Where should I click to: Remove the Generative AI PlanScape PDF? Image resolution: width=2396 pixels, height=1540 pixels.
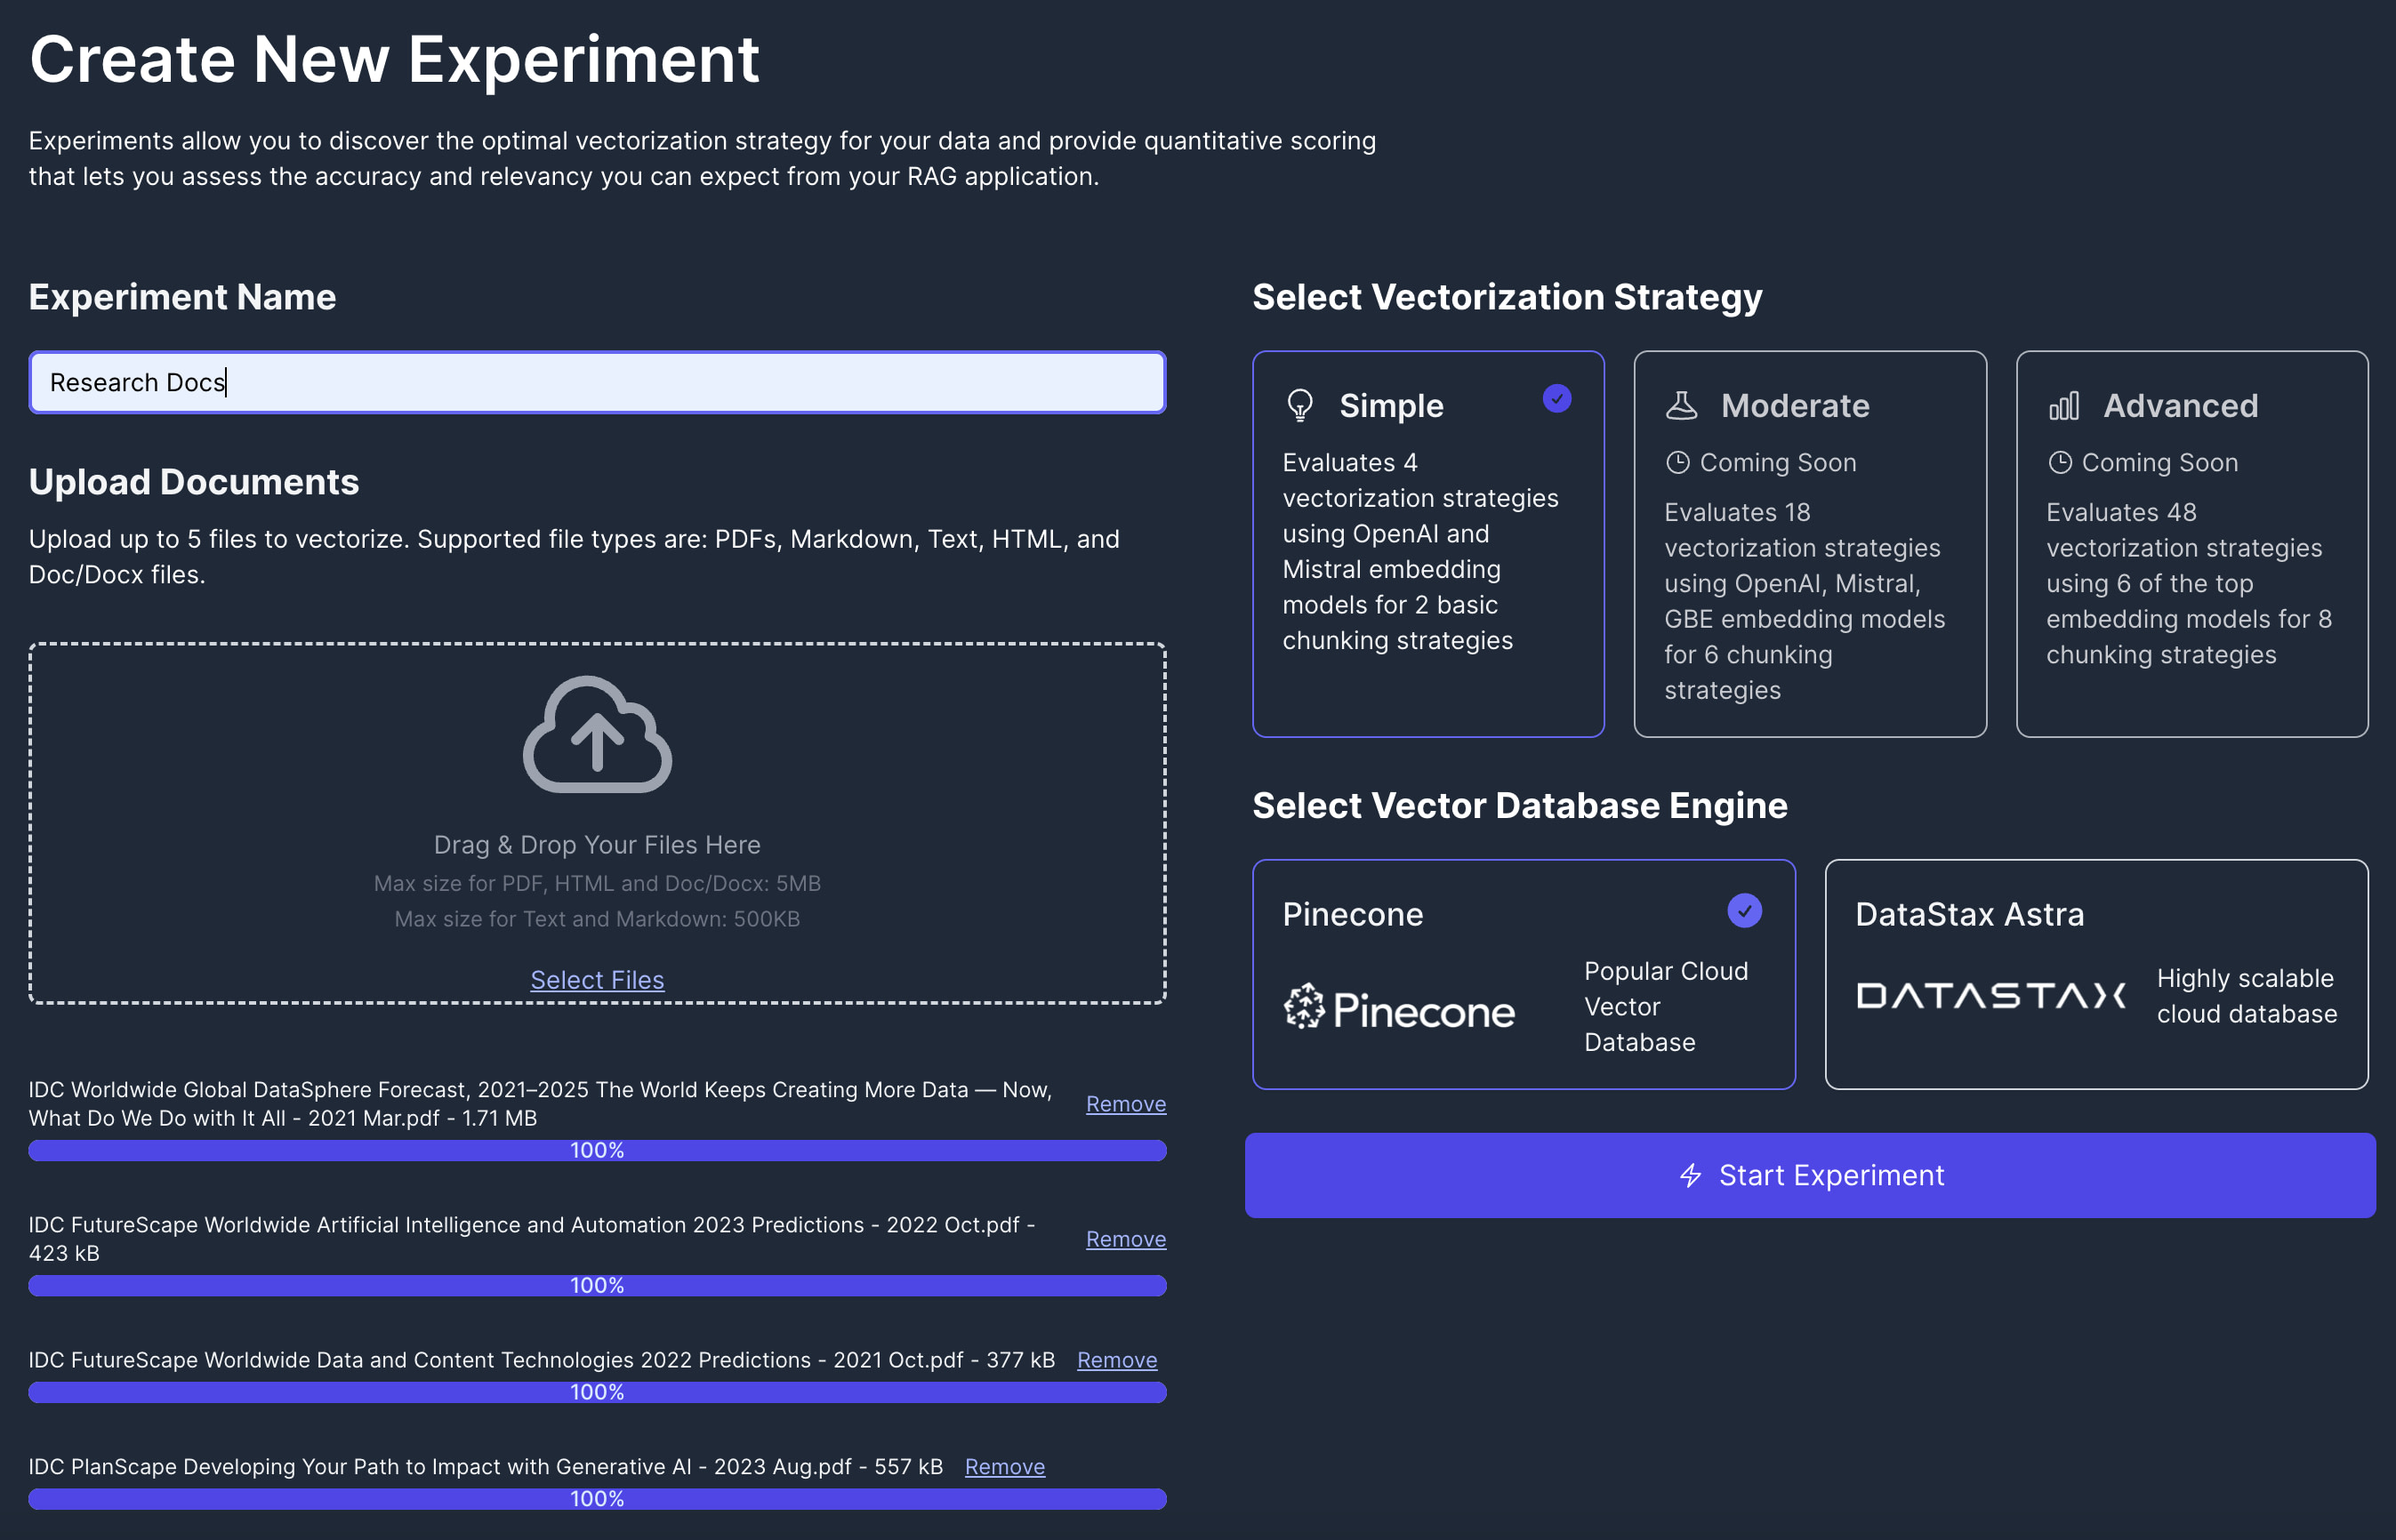1004,1467
